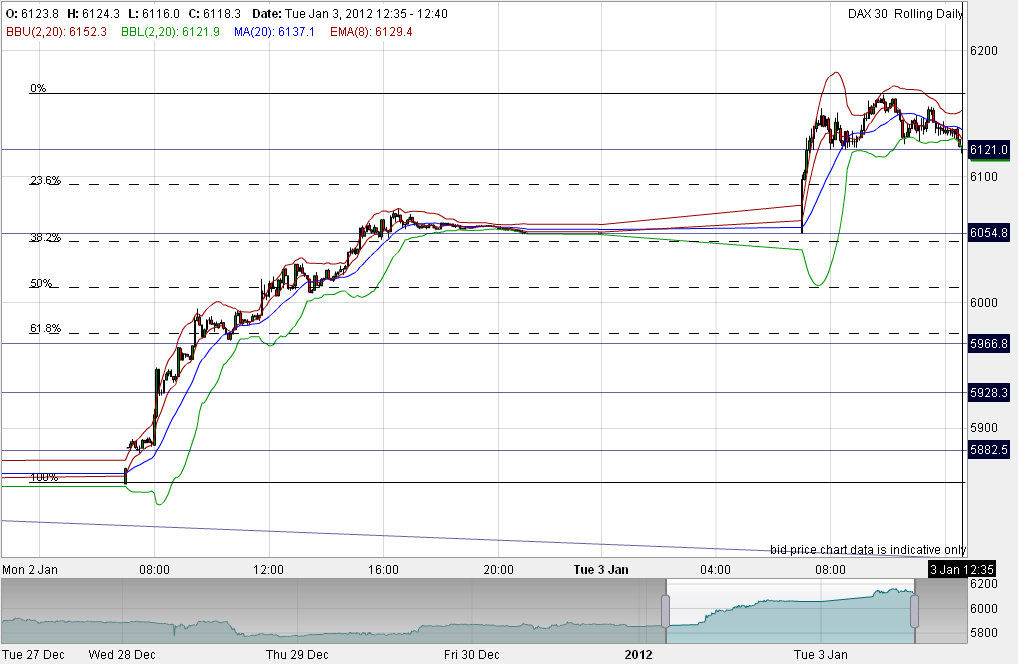Click the bid price indicative disclaimer text

tap(866, 550)
